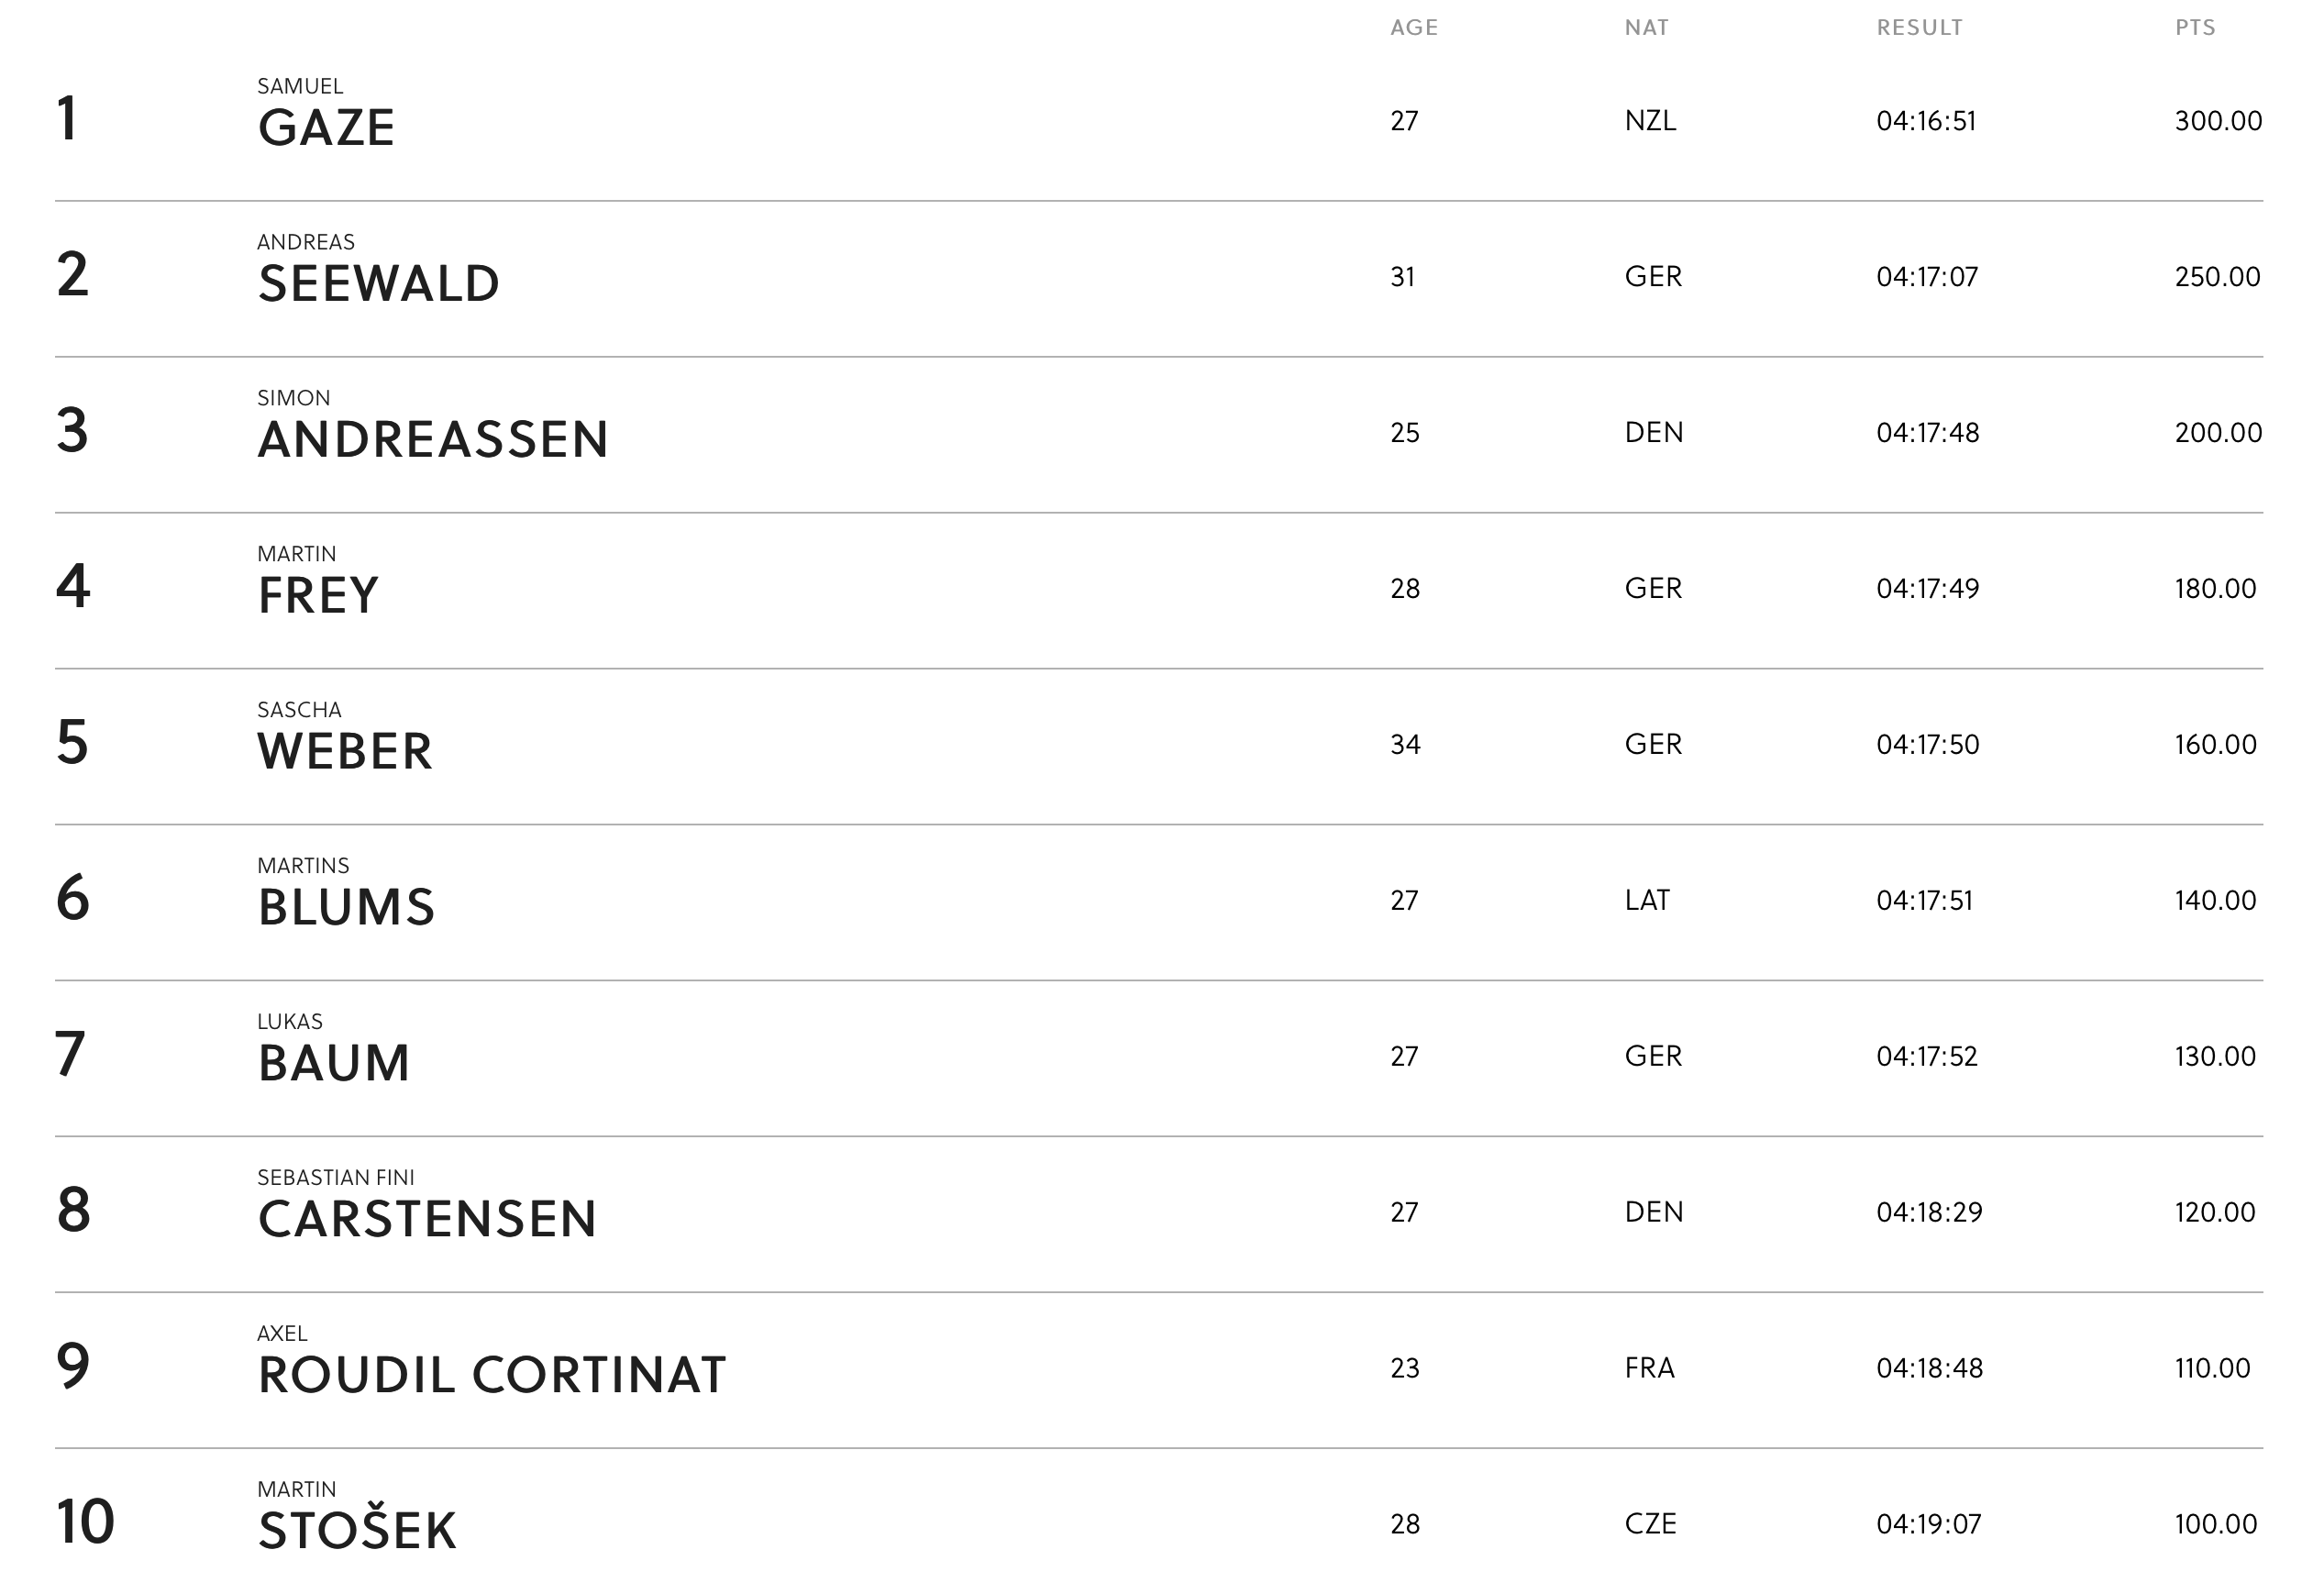2324x1594 pixels.
Task: Click on rider WEBER's name
Action: (x=345, y=752)
